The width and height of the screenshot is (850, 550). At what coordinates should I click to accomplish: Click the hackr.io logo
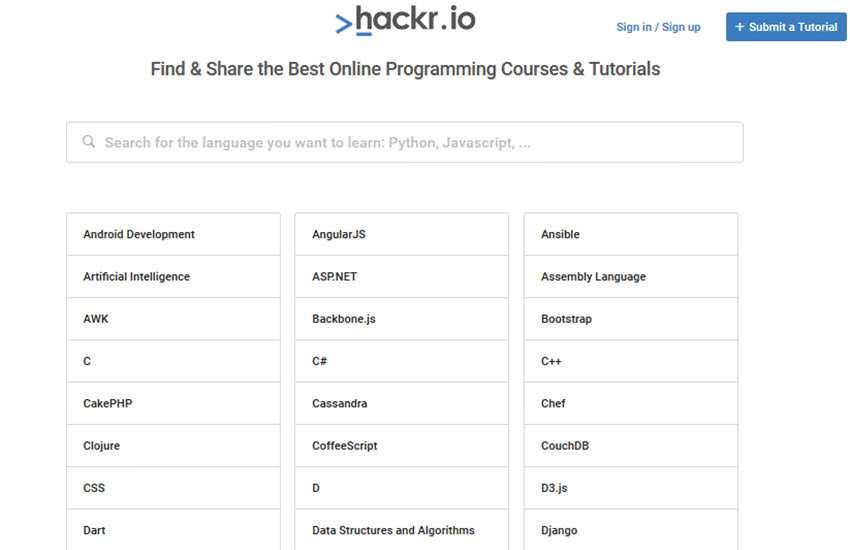pyautogui.click(x=405, y=20)
